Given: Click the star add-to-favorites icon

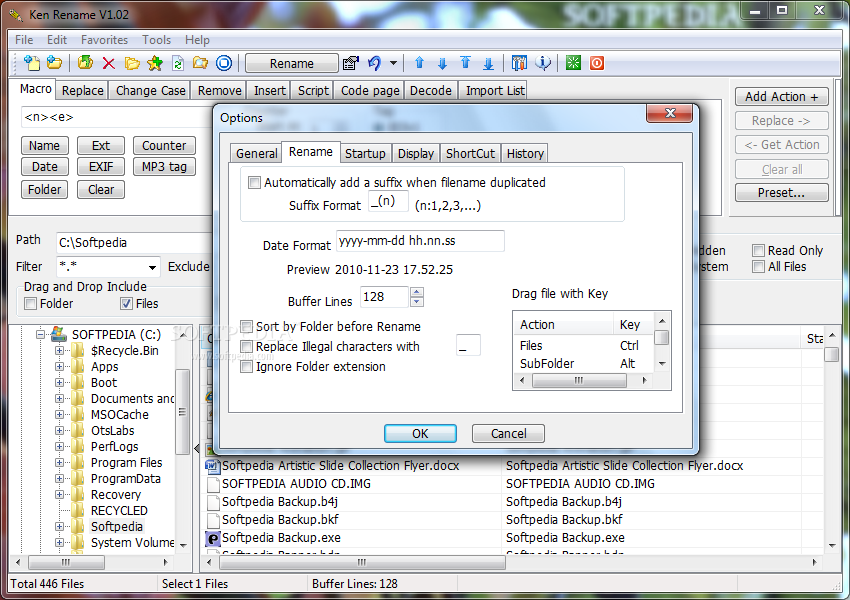Looking at the screenshot, I should 155,63.
